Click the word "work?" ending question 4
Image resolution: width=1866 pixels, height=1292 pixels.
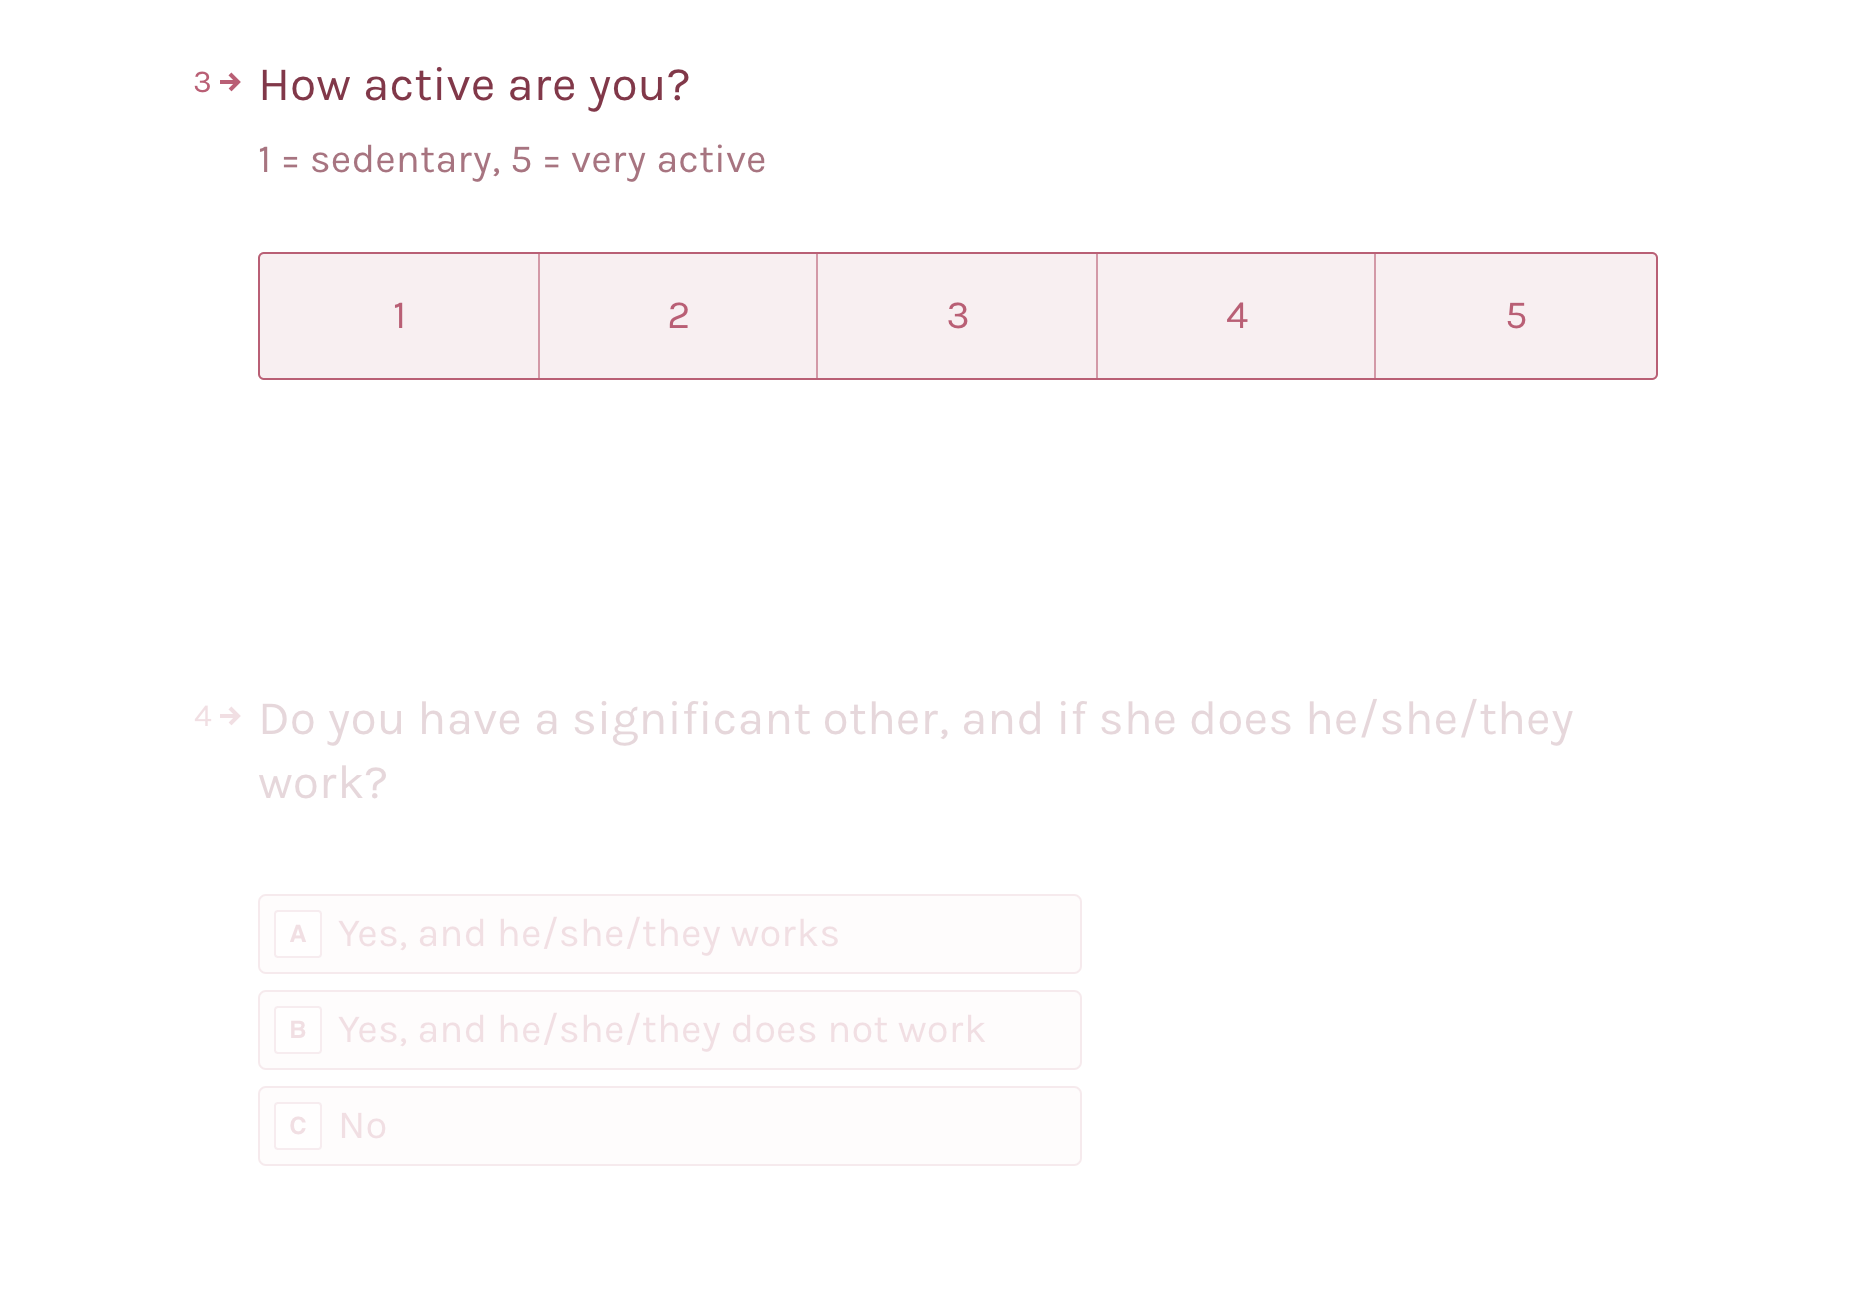pyautogui.click(x=322, y=784)
